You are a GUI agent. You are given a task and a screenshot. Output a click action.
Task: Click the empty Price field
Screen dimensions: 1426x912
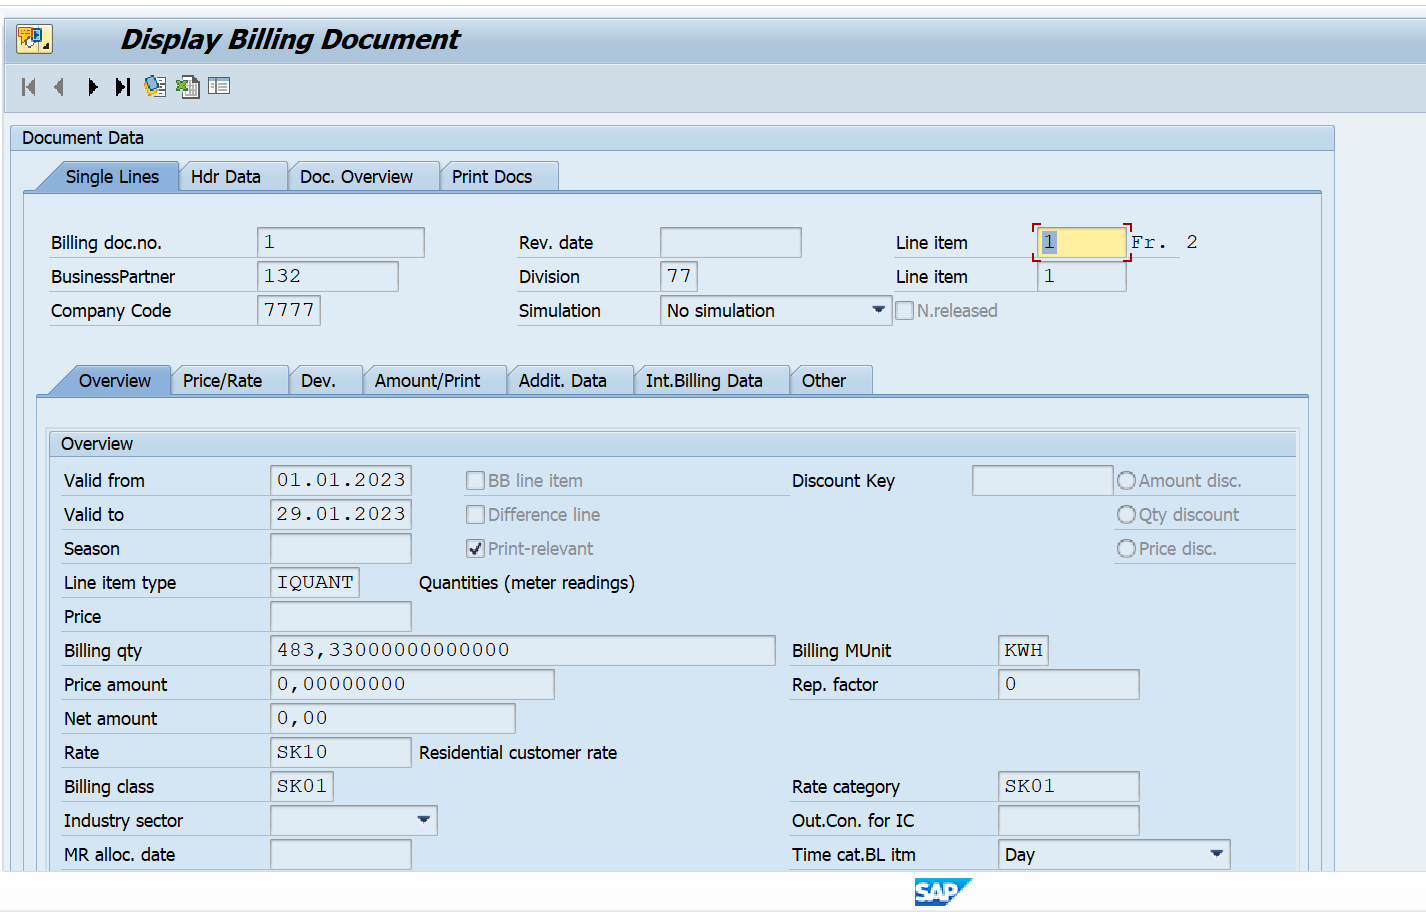341,617
